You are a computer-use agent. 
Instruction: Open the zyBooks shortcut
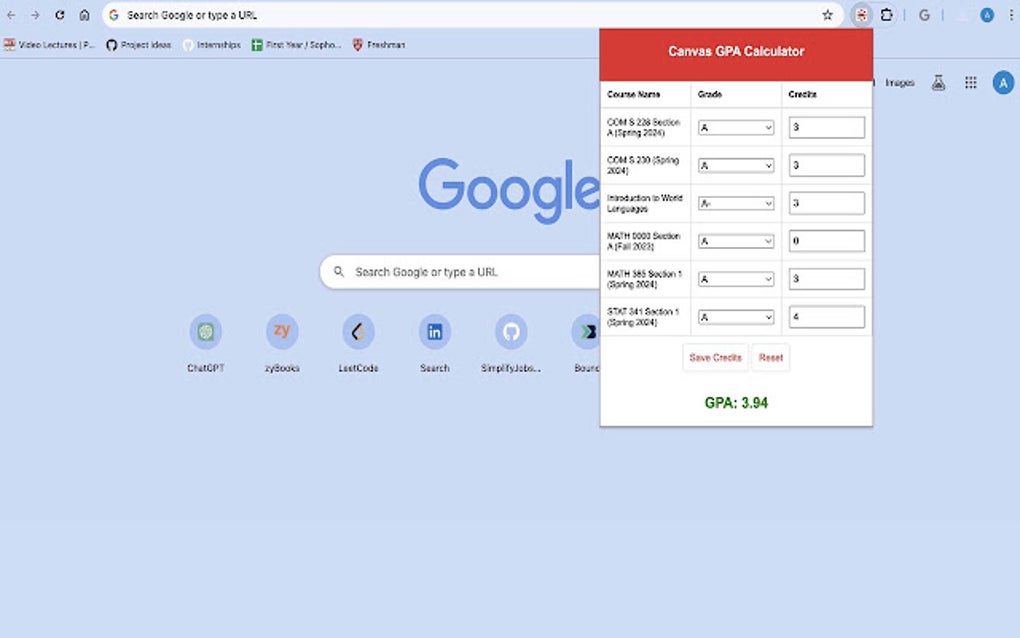[x=281, y=332]
